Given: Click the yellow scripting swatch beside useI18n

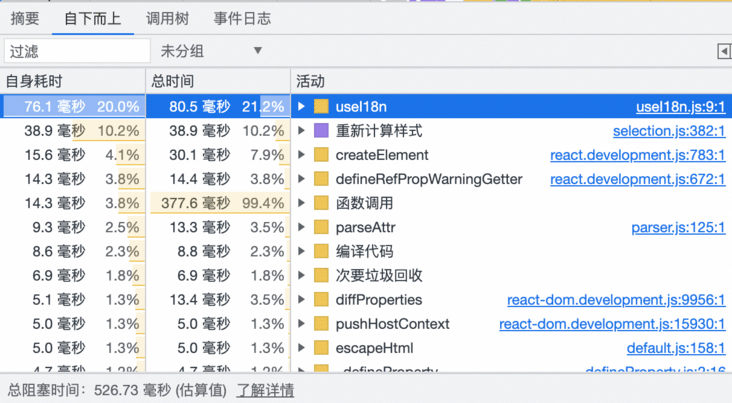Looking at the screenshot, I should pos(321,106).
